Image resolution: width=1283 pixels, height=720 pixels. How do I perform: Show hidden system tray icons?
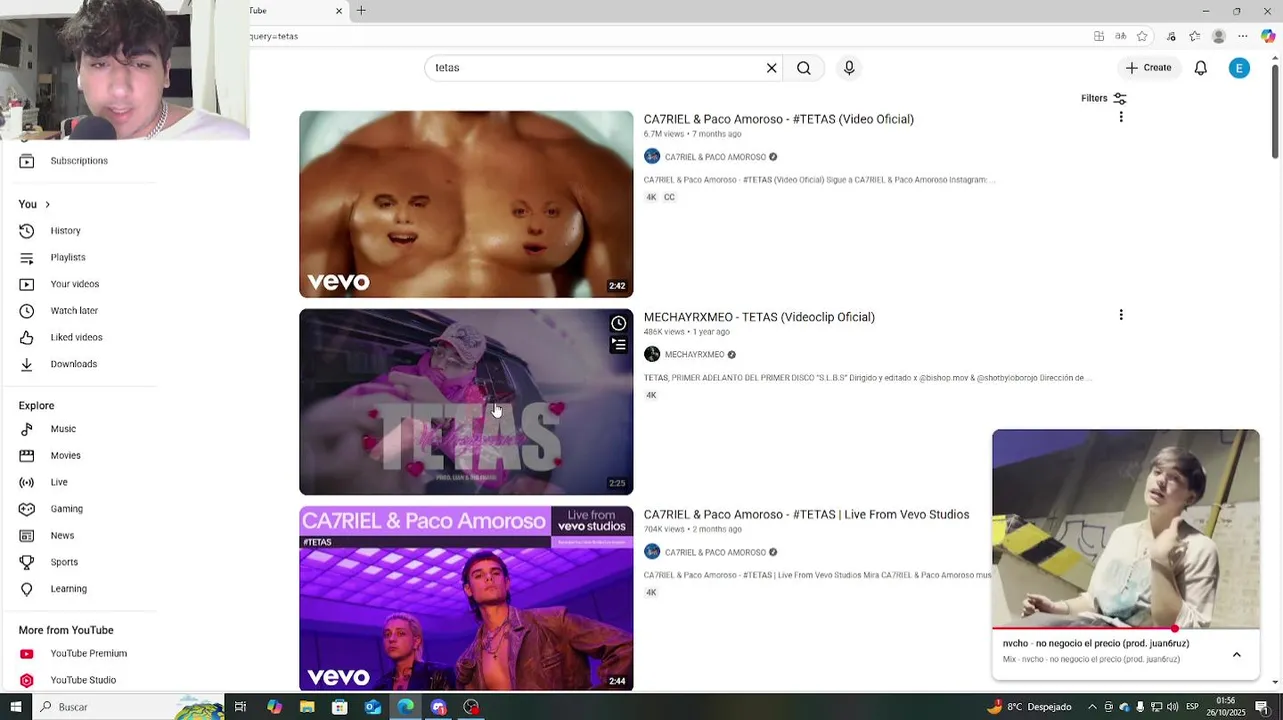click(1092, 707)
